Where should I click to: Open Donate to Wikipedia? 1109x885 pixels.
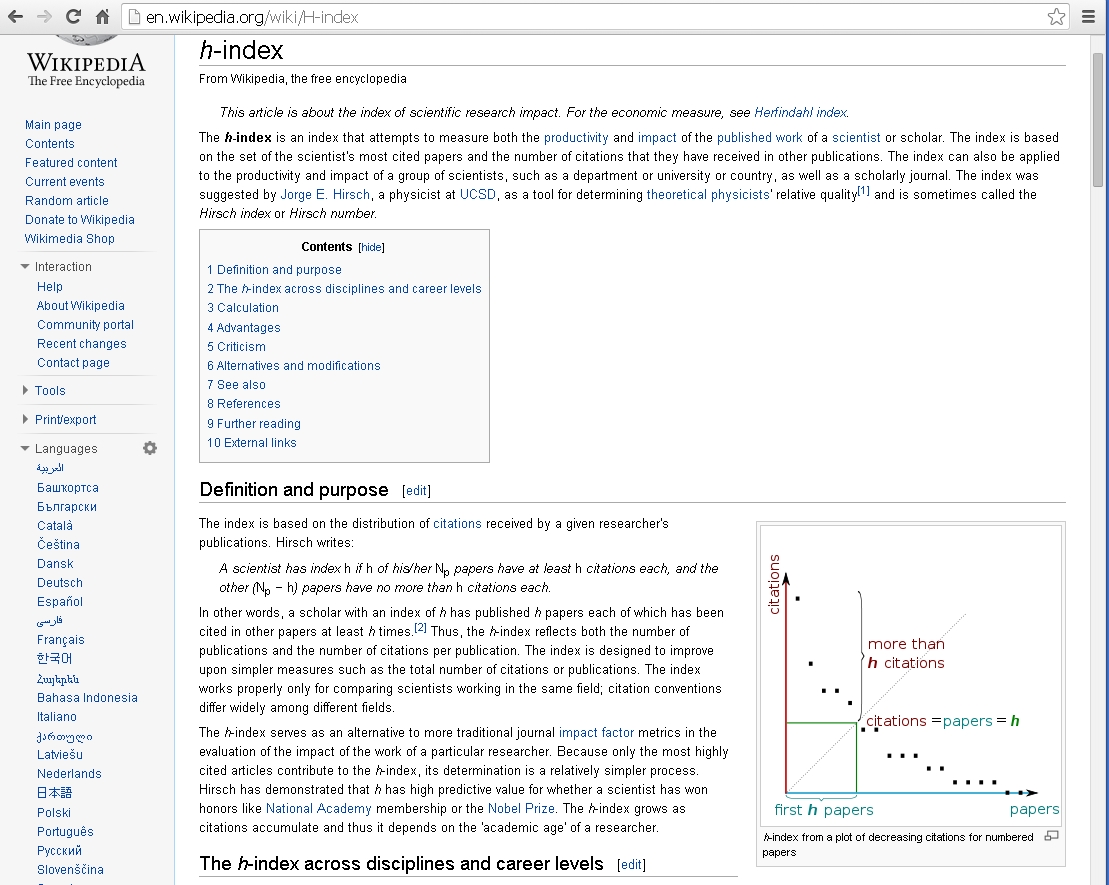click(79, 220)
